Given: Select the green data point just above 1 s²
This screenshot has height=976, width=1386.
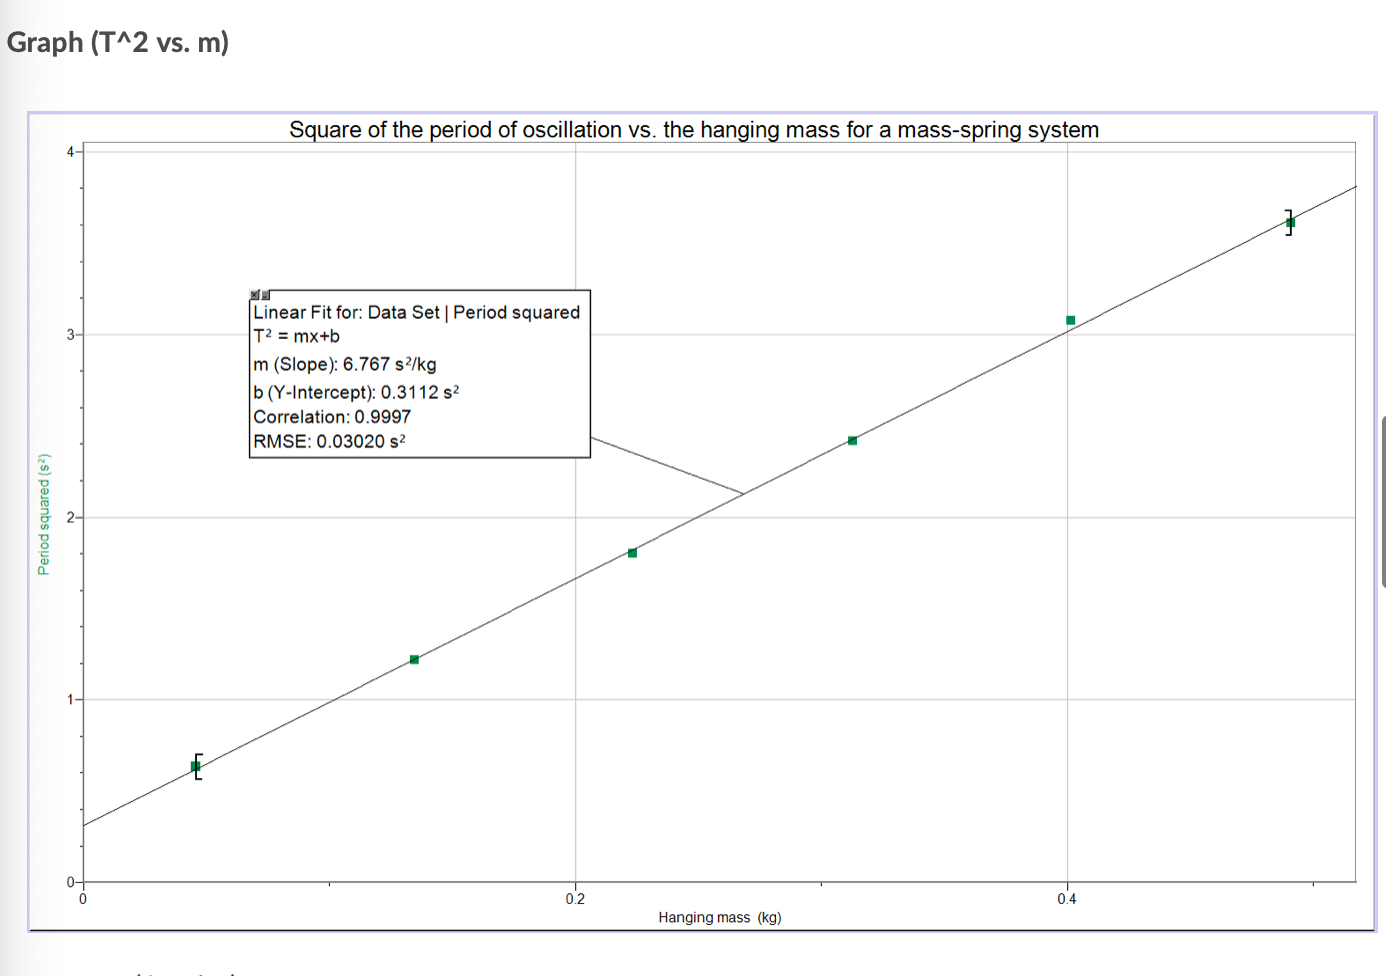Looking at the screenshot, I should [414, 660].
